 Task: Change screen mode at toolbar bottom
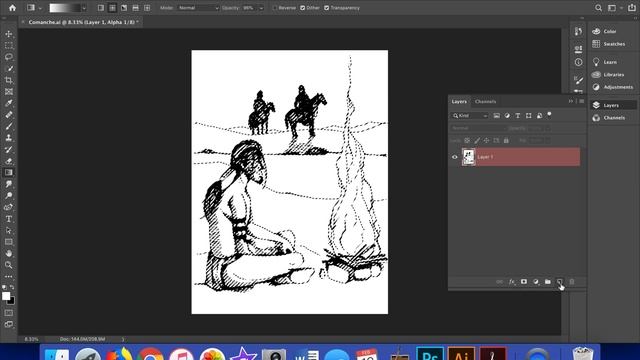[9, 324]
